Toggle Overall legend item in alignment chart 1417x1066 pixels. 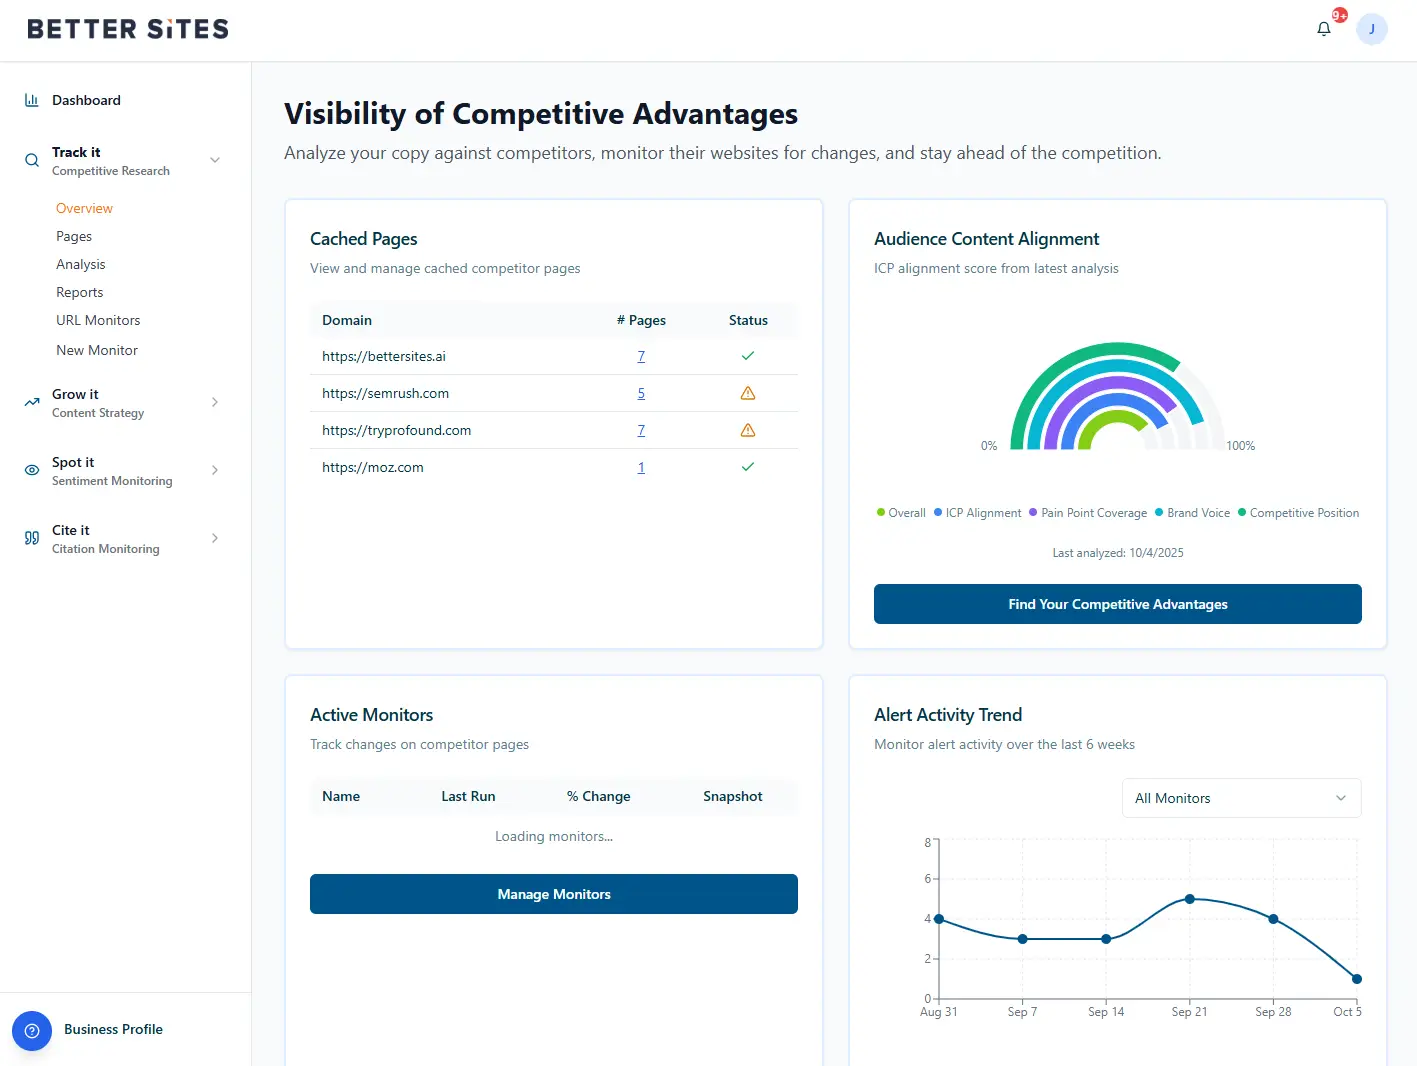(x=901, y=513)
